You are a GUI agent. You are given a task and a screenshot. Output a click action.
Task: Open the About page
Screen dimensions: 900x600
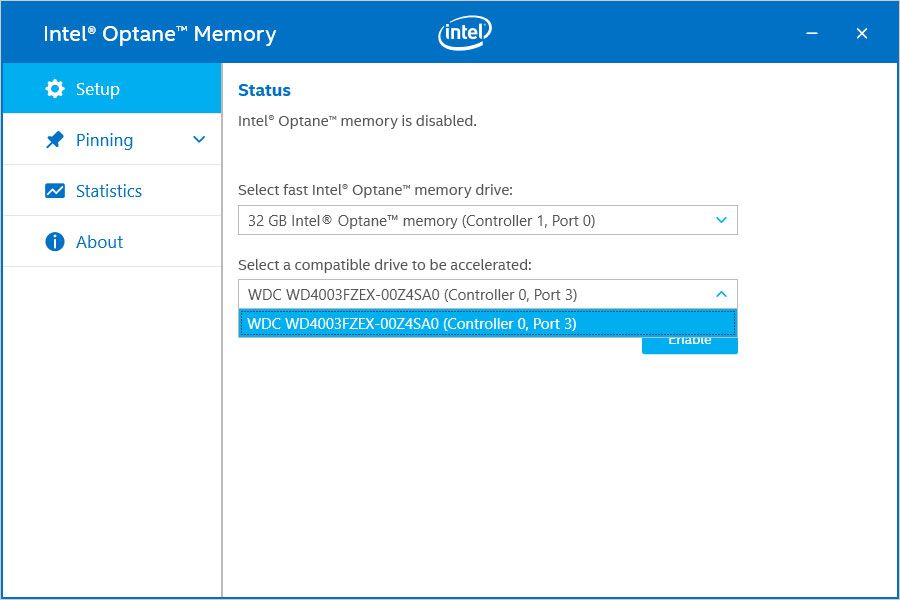coord(112,242)
